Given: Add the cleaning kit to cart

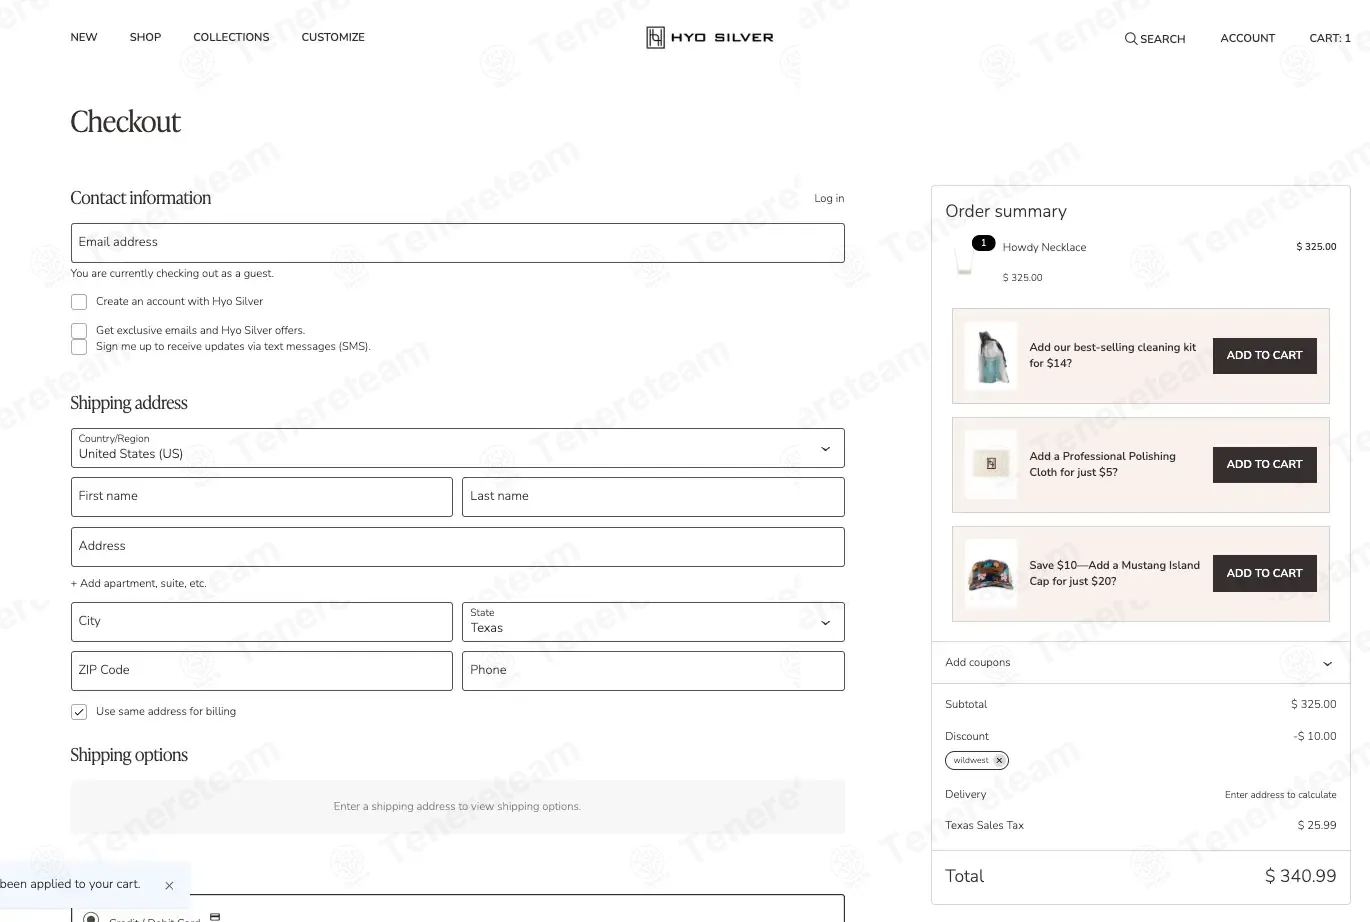Looking at the screenshot, I should [x=1264, y=356].
